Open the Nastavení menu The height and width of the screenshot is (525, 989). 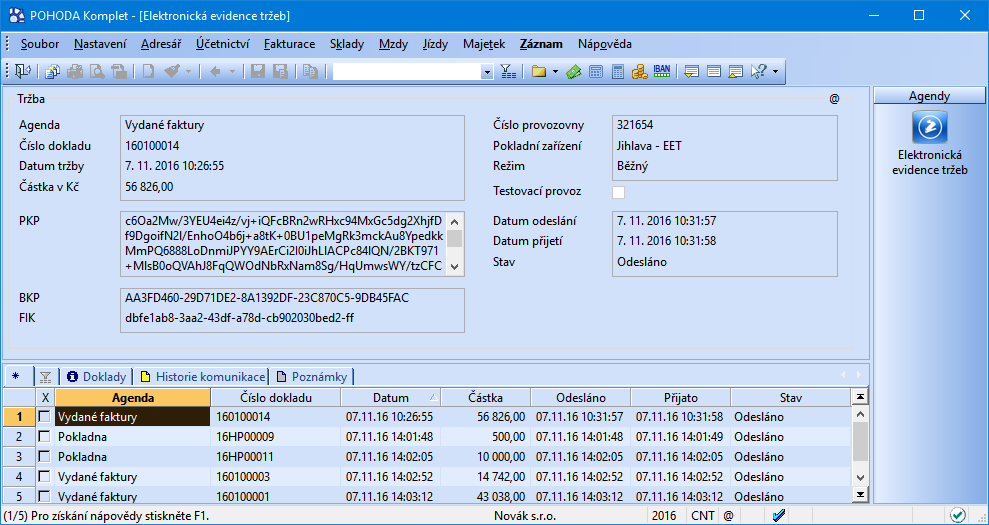pos(100,44)
